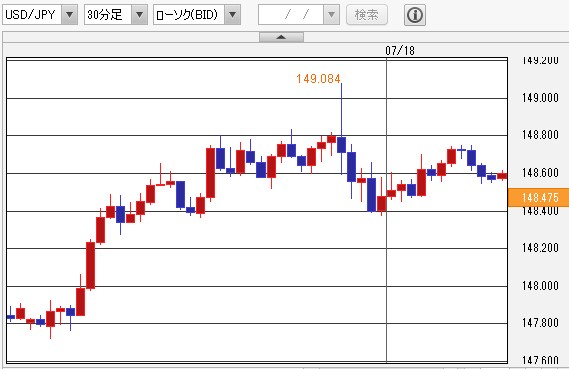Click the 検索 search button
The height and width of the screenshot is (369, 569).
click(367, 15)
